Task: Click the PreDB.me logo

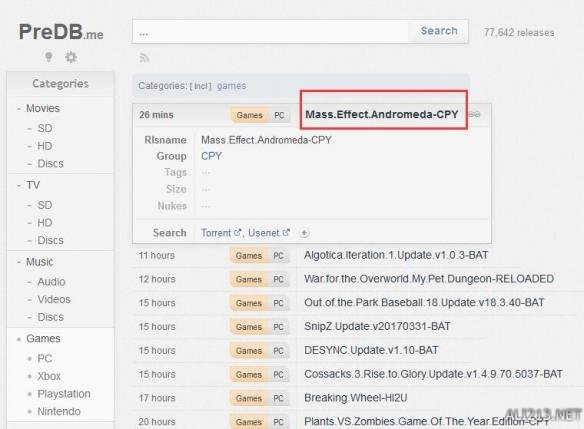Action: [61, 32]
